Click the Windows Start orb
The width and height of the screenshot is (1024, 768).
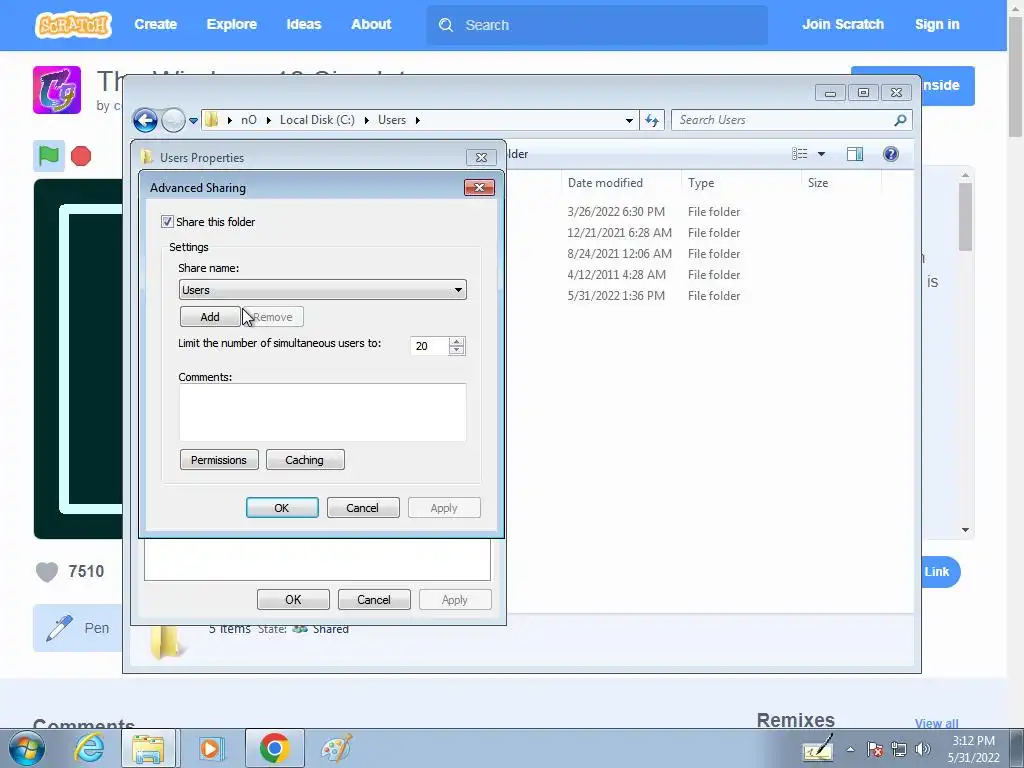click(x=27, y=748)
